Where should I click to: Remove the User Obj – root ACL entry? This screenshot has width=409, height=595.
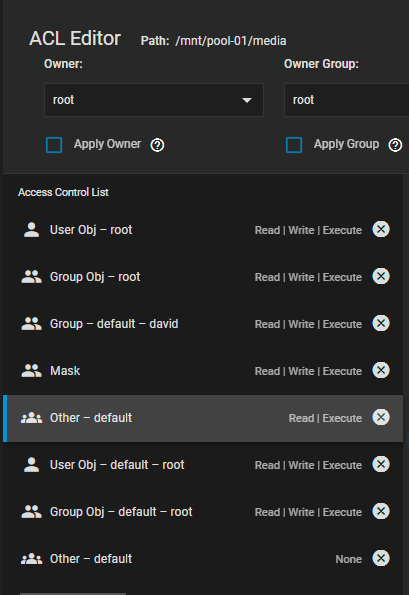(x=381, y=229)
